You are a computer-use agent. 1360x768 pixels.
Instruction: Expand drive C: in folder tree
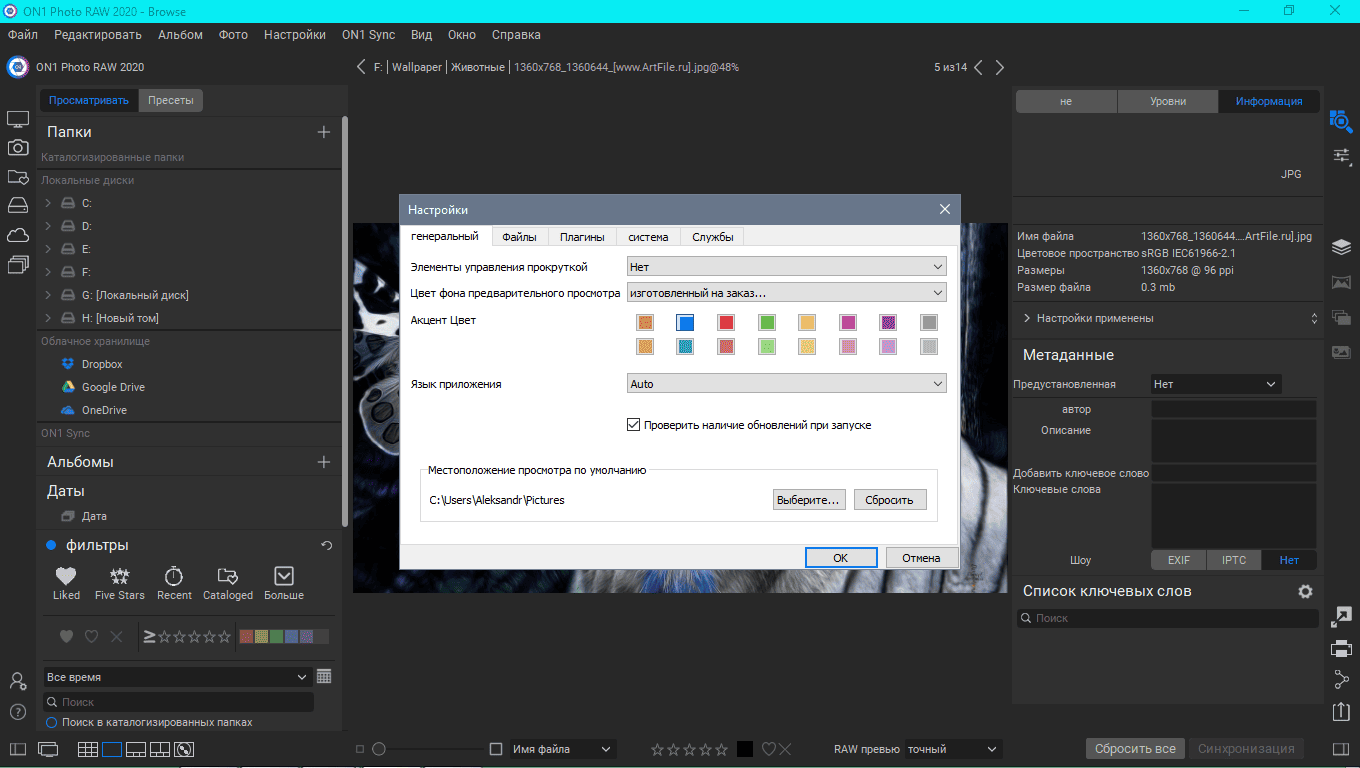pyautogui.click(x=48, y=203)
